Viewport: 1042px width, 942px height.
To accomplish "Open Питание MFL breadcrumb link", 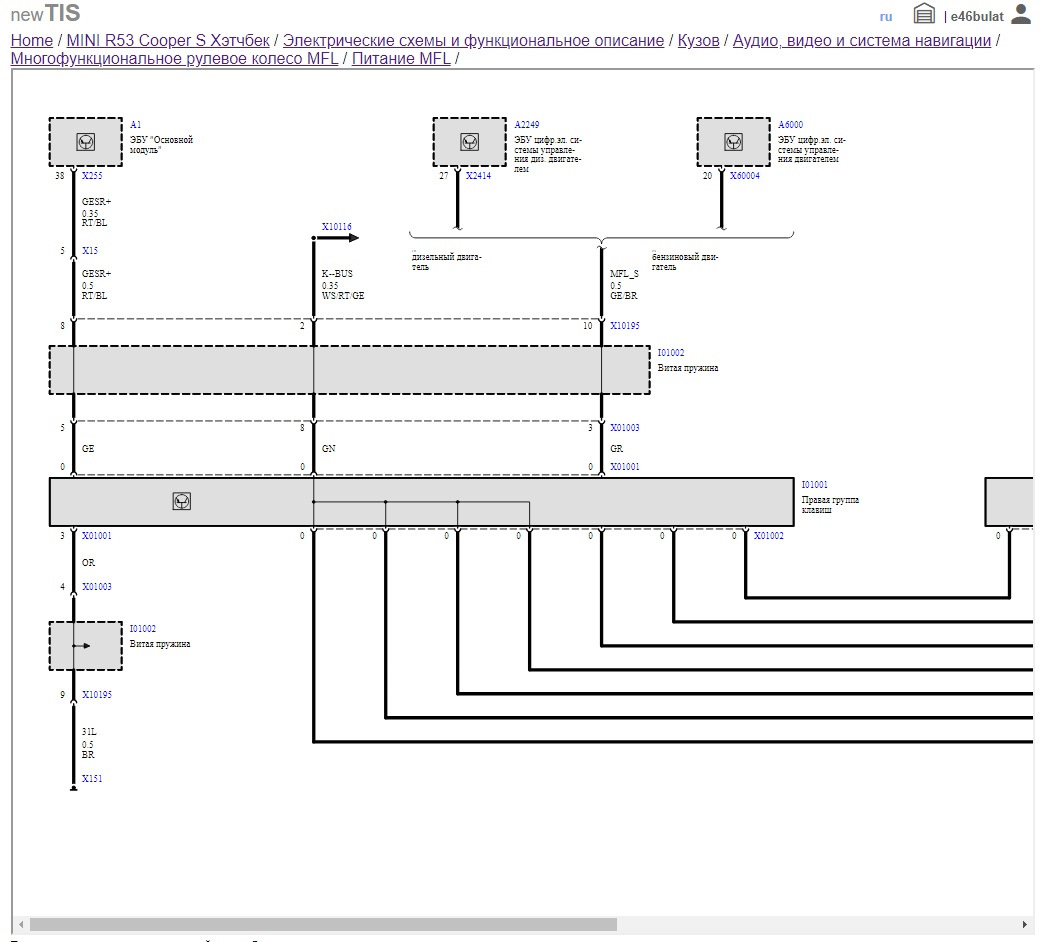I will (x=401, y=58).
